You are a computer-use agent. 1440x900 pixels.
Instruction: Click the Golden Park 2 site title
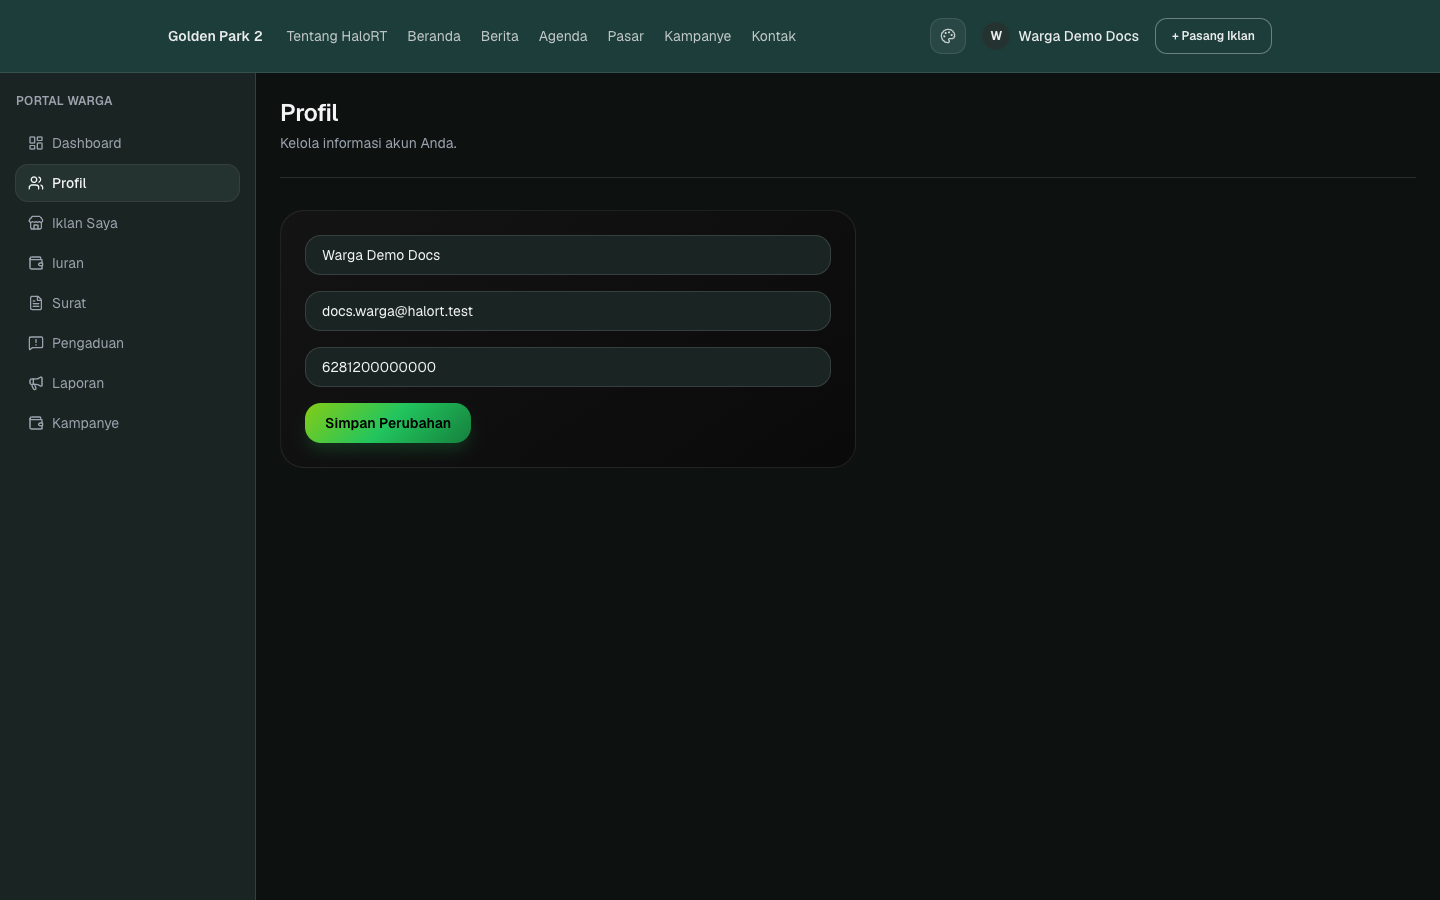[x=215, y=36]
